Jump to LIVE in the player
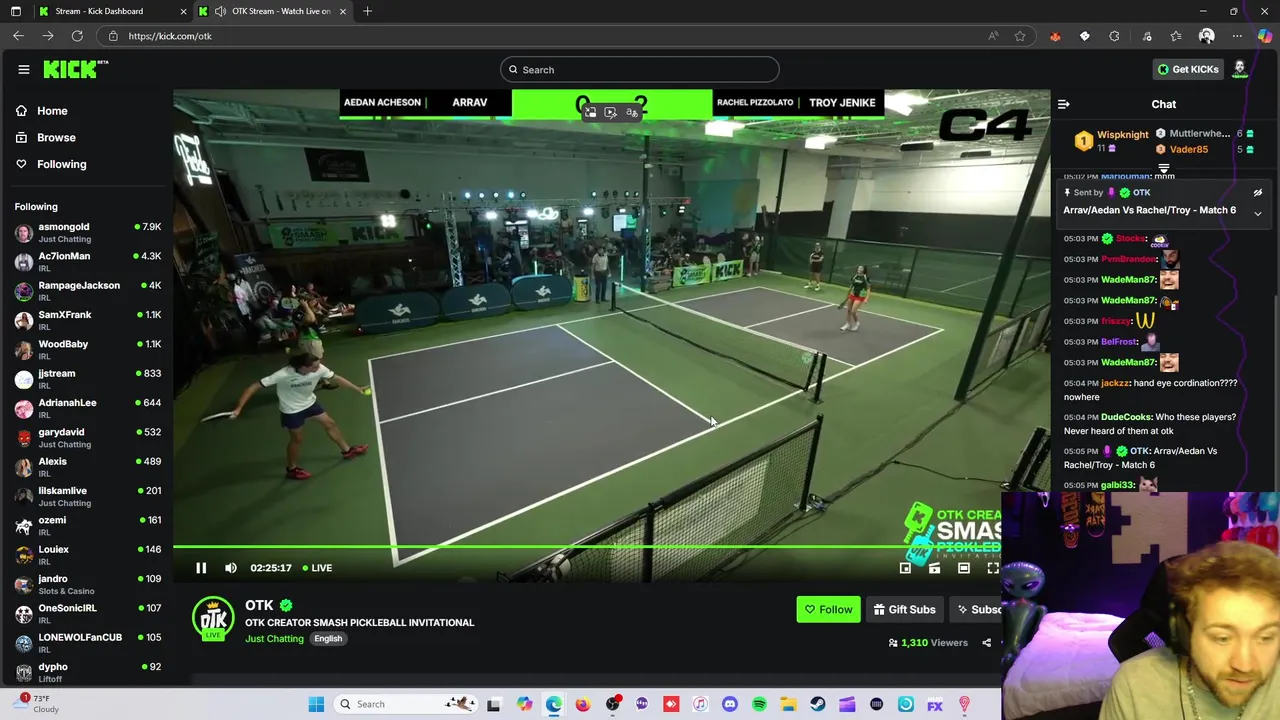1280x720 pixels. pyautogui.click(x=318, y=568)
